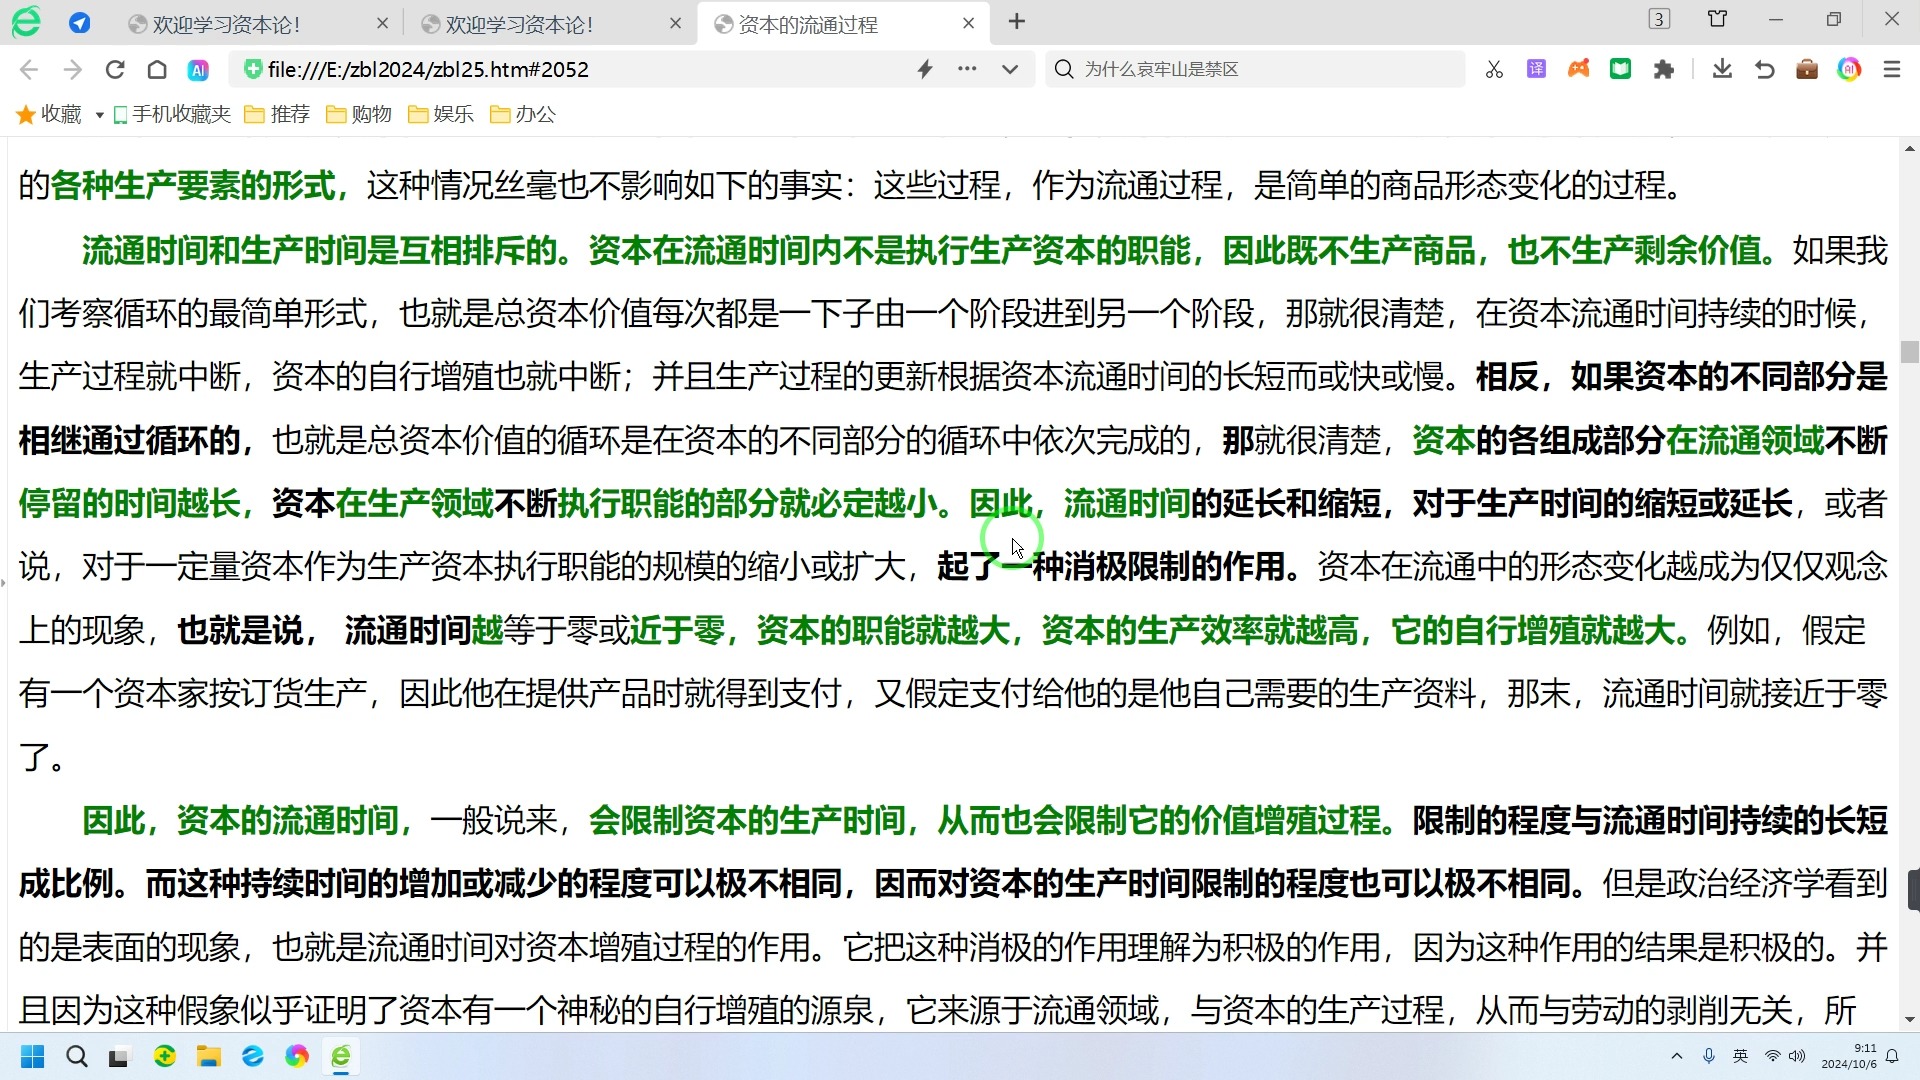This screenshot has width=1920, height=1080.
Task: Open Task View on taskbar
Action: (x=120, y=1056)
